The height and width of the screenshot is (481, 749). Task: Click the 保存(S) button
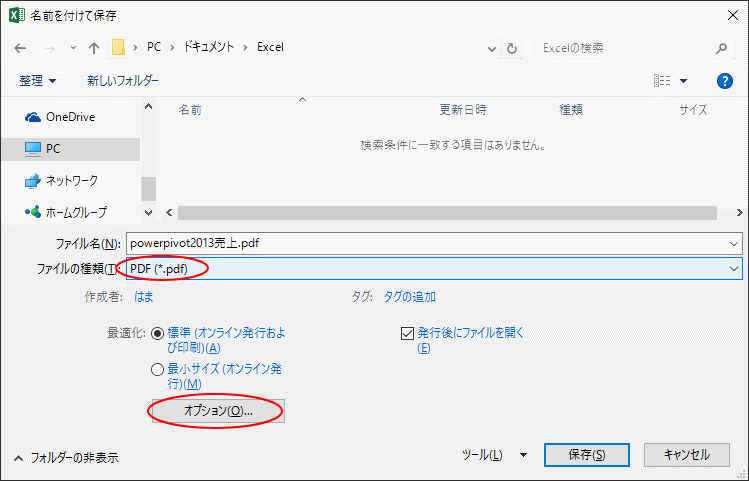click(587, 455)
